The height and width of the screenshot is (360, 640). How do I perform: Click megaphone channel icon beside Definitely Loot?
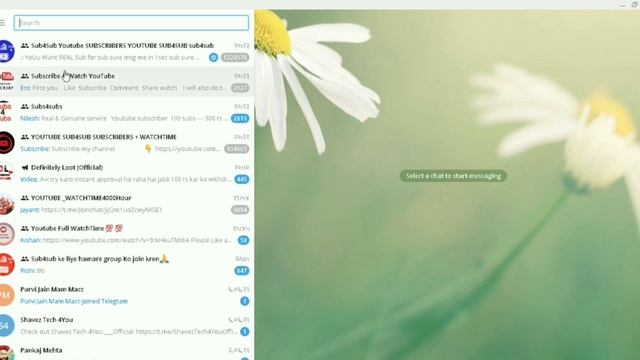click(24, 167)
